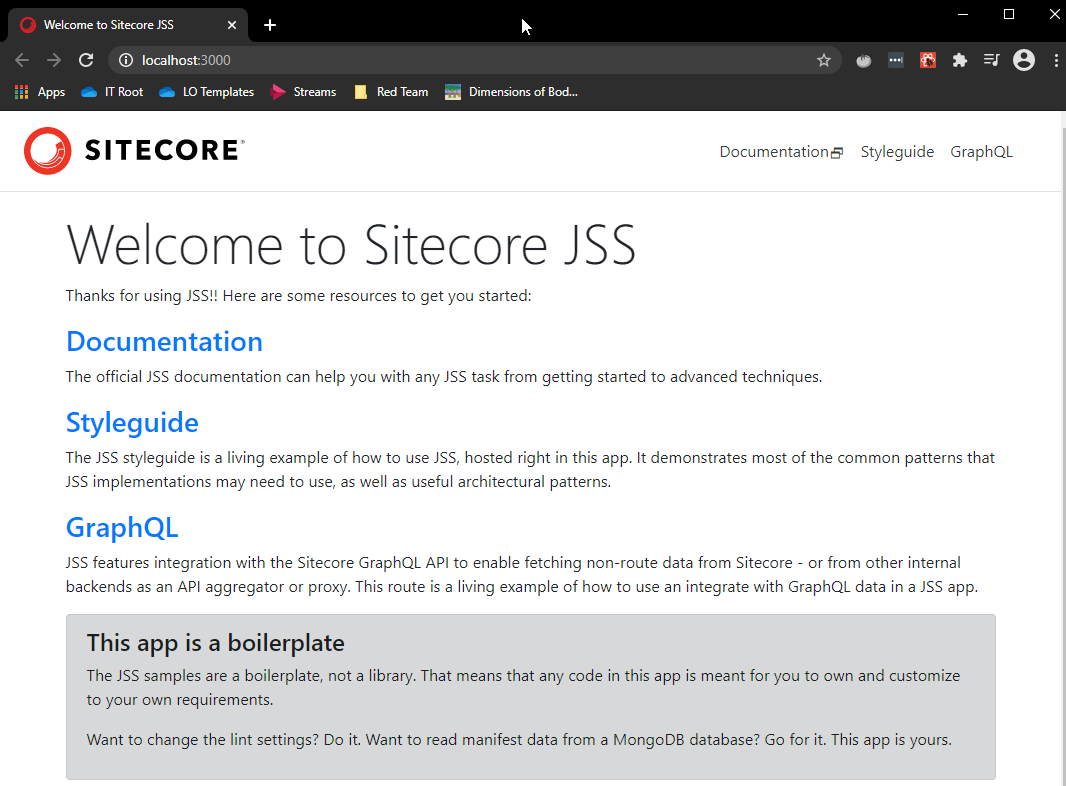
Task: Open a new browser tab
Action: tap(269, 24)
